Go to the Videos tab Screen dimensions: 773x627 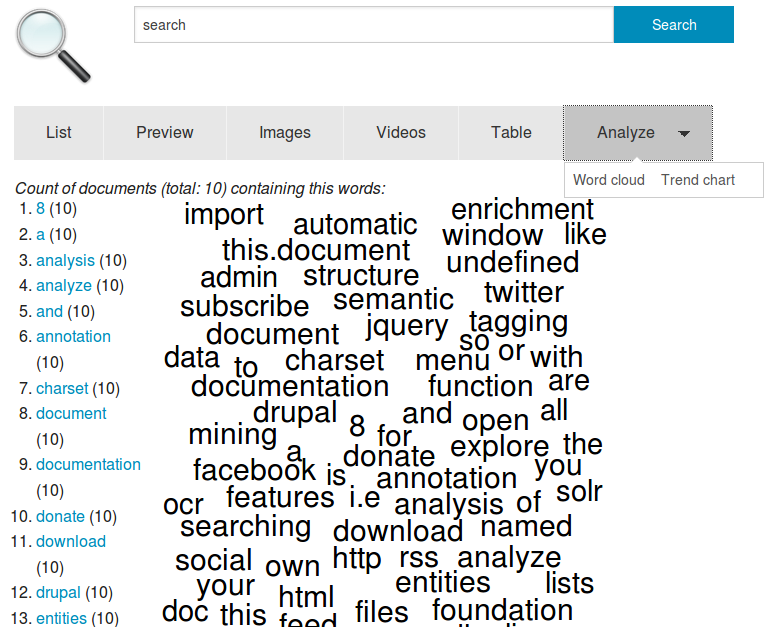click(x=401, y=133)
